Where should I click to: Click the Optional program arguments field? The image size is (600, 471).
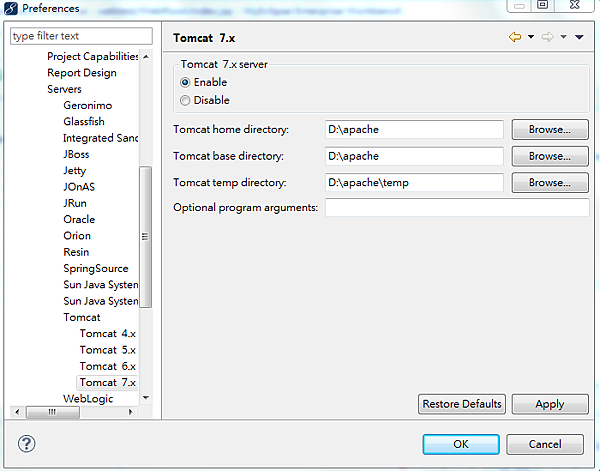point(457,207)
